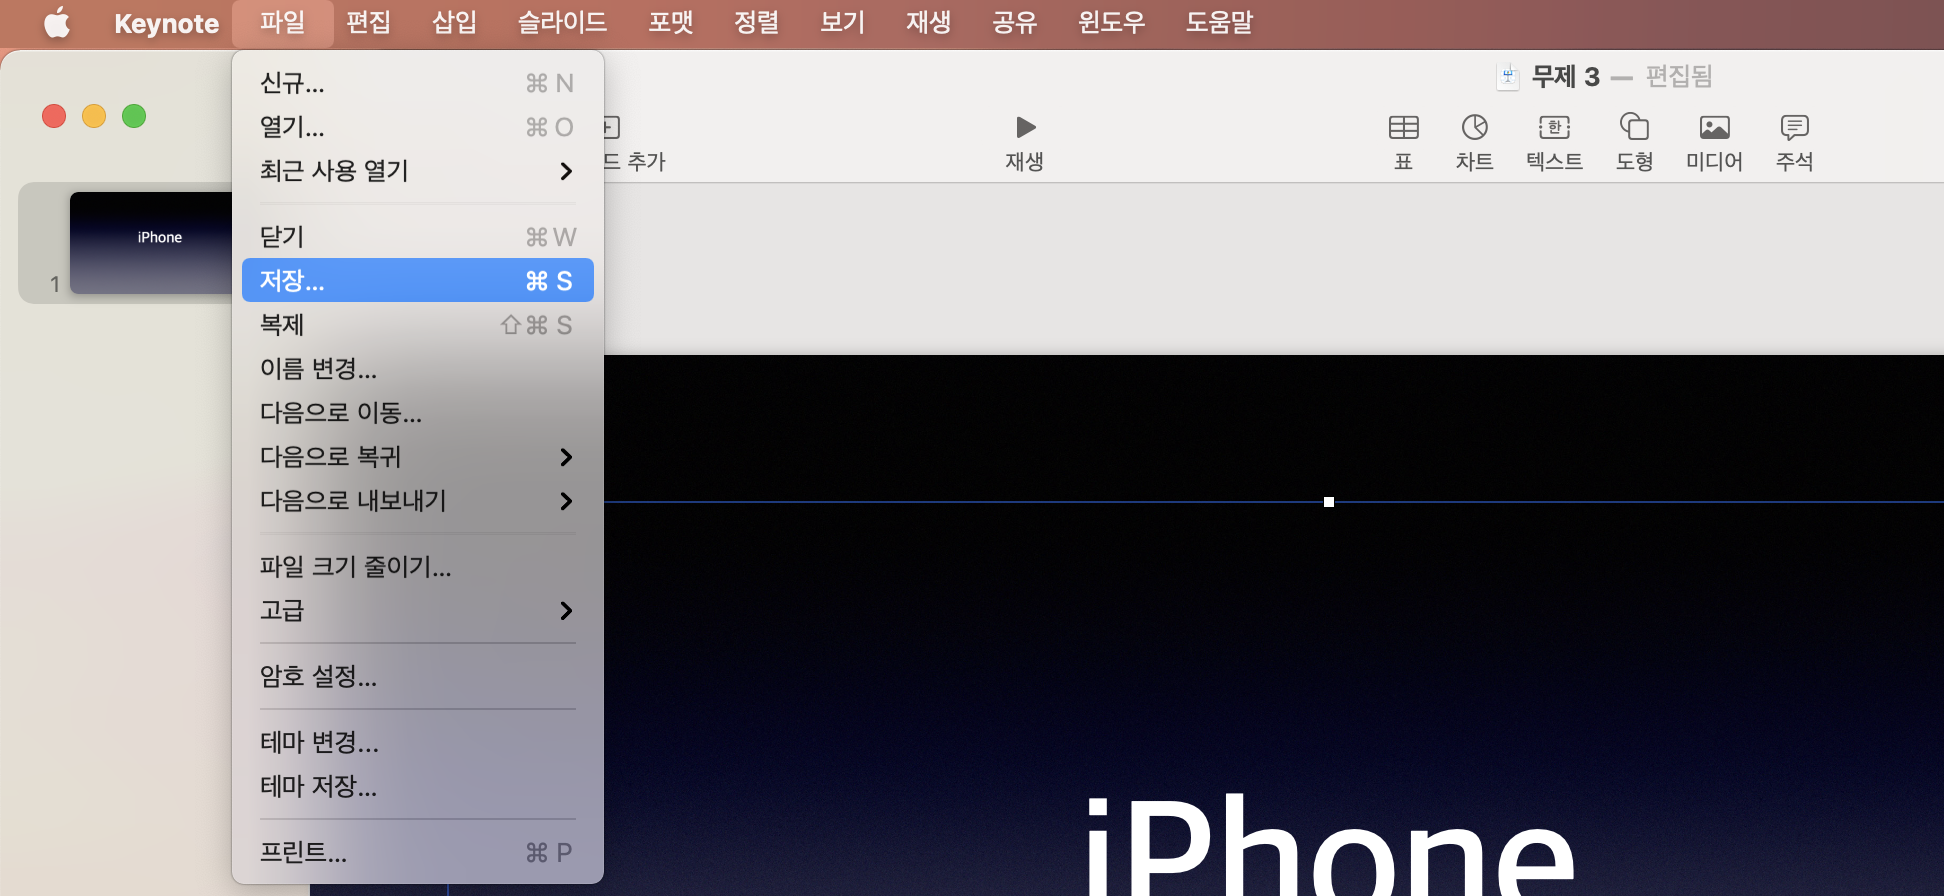Click the yellow minimize window button

[94, 116]
